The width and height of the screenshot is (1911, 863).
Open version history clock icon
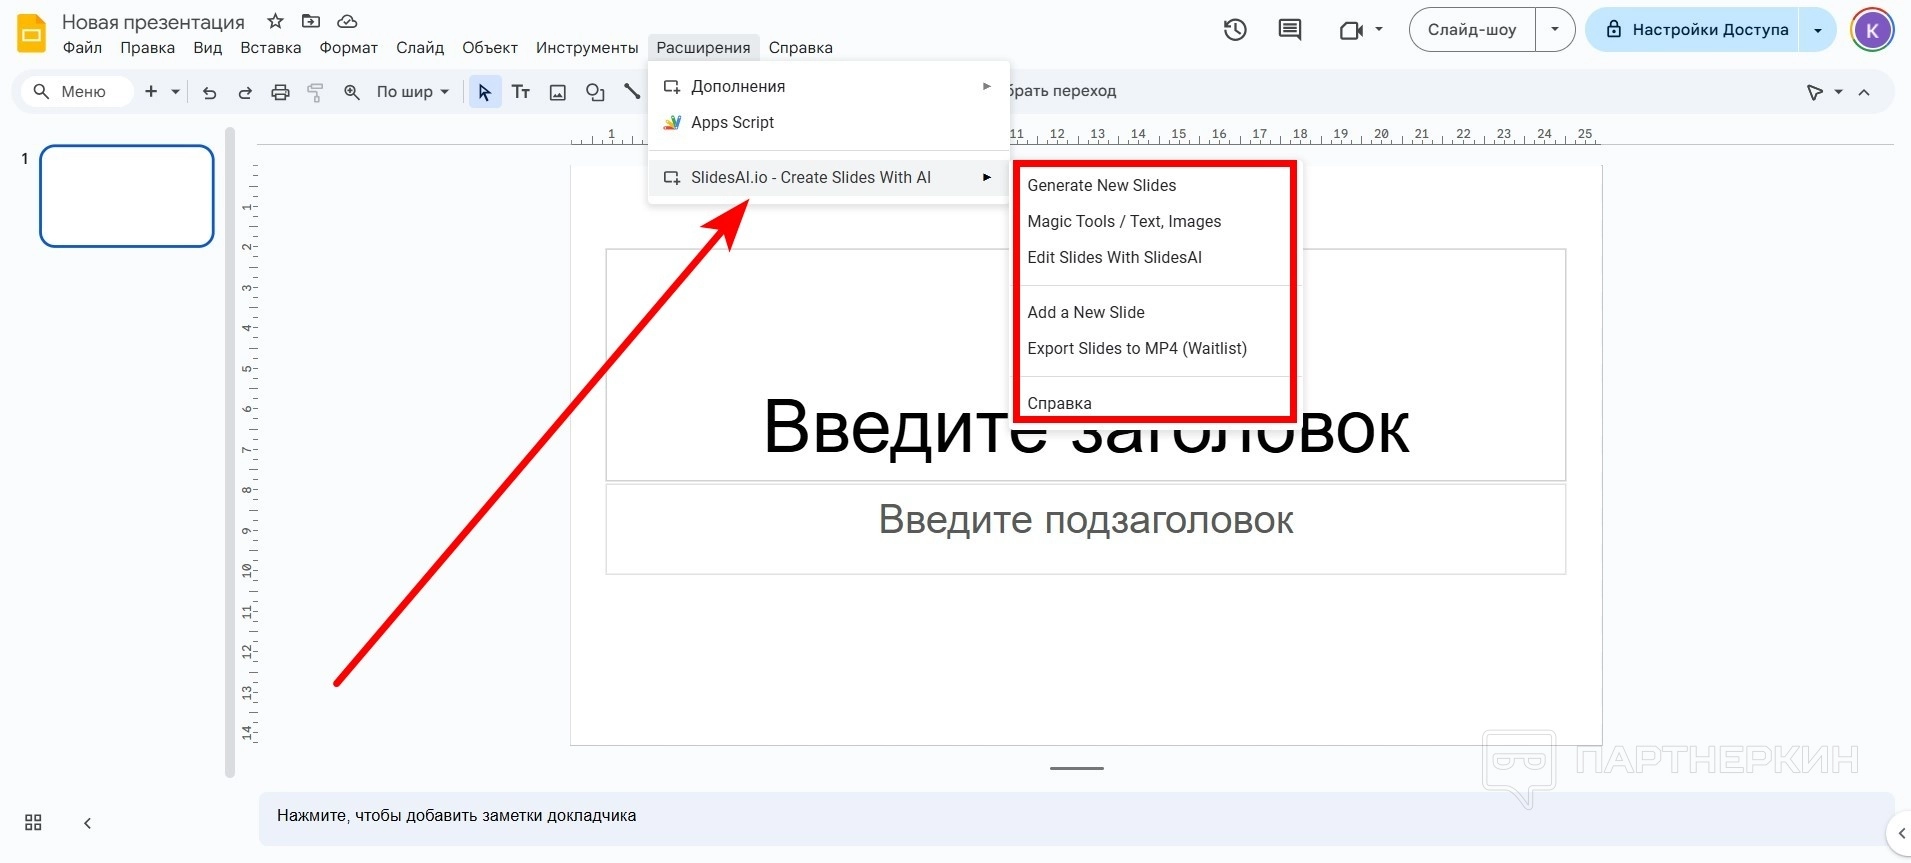[x=1235, y=30]
